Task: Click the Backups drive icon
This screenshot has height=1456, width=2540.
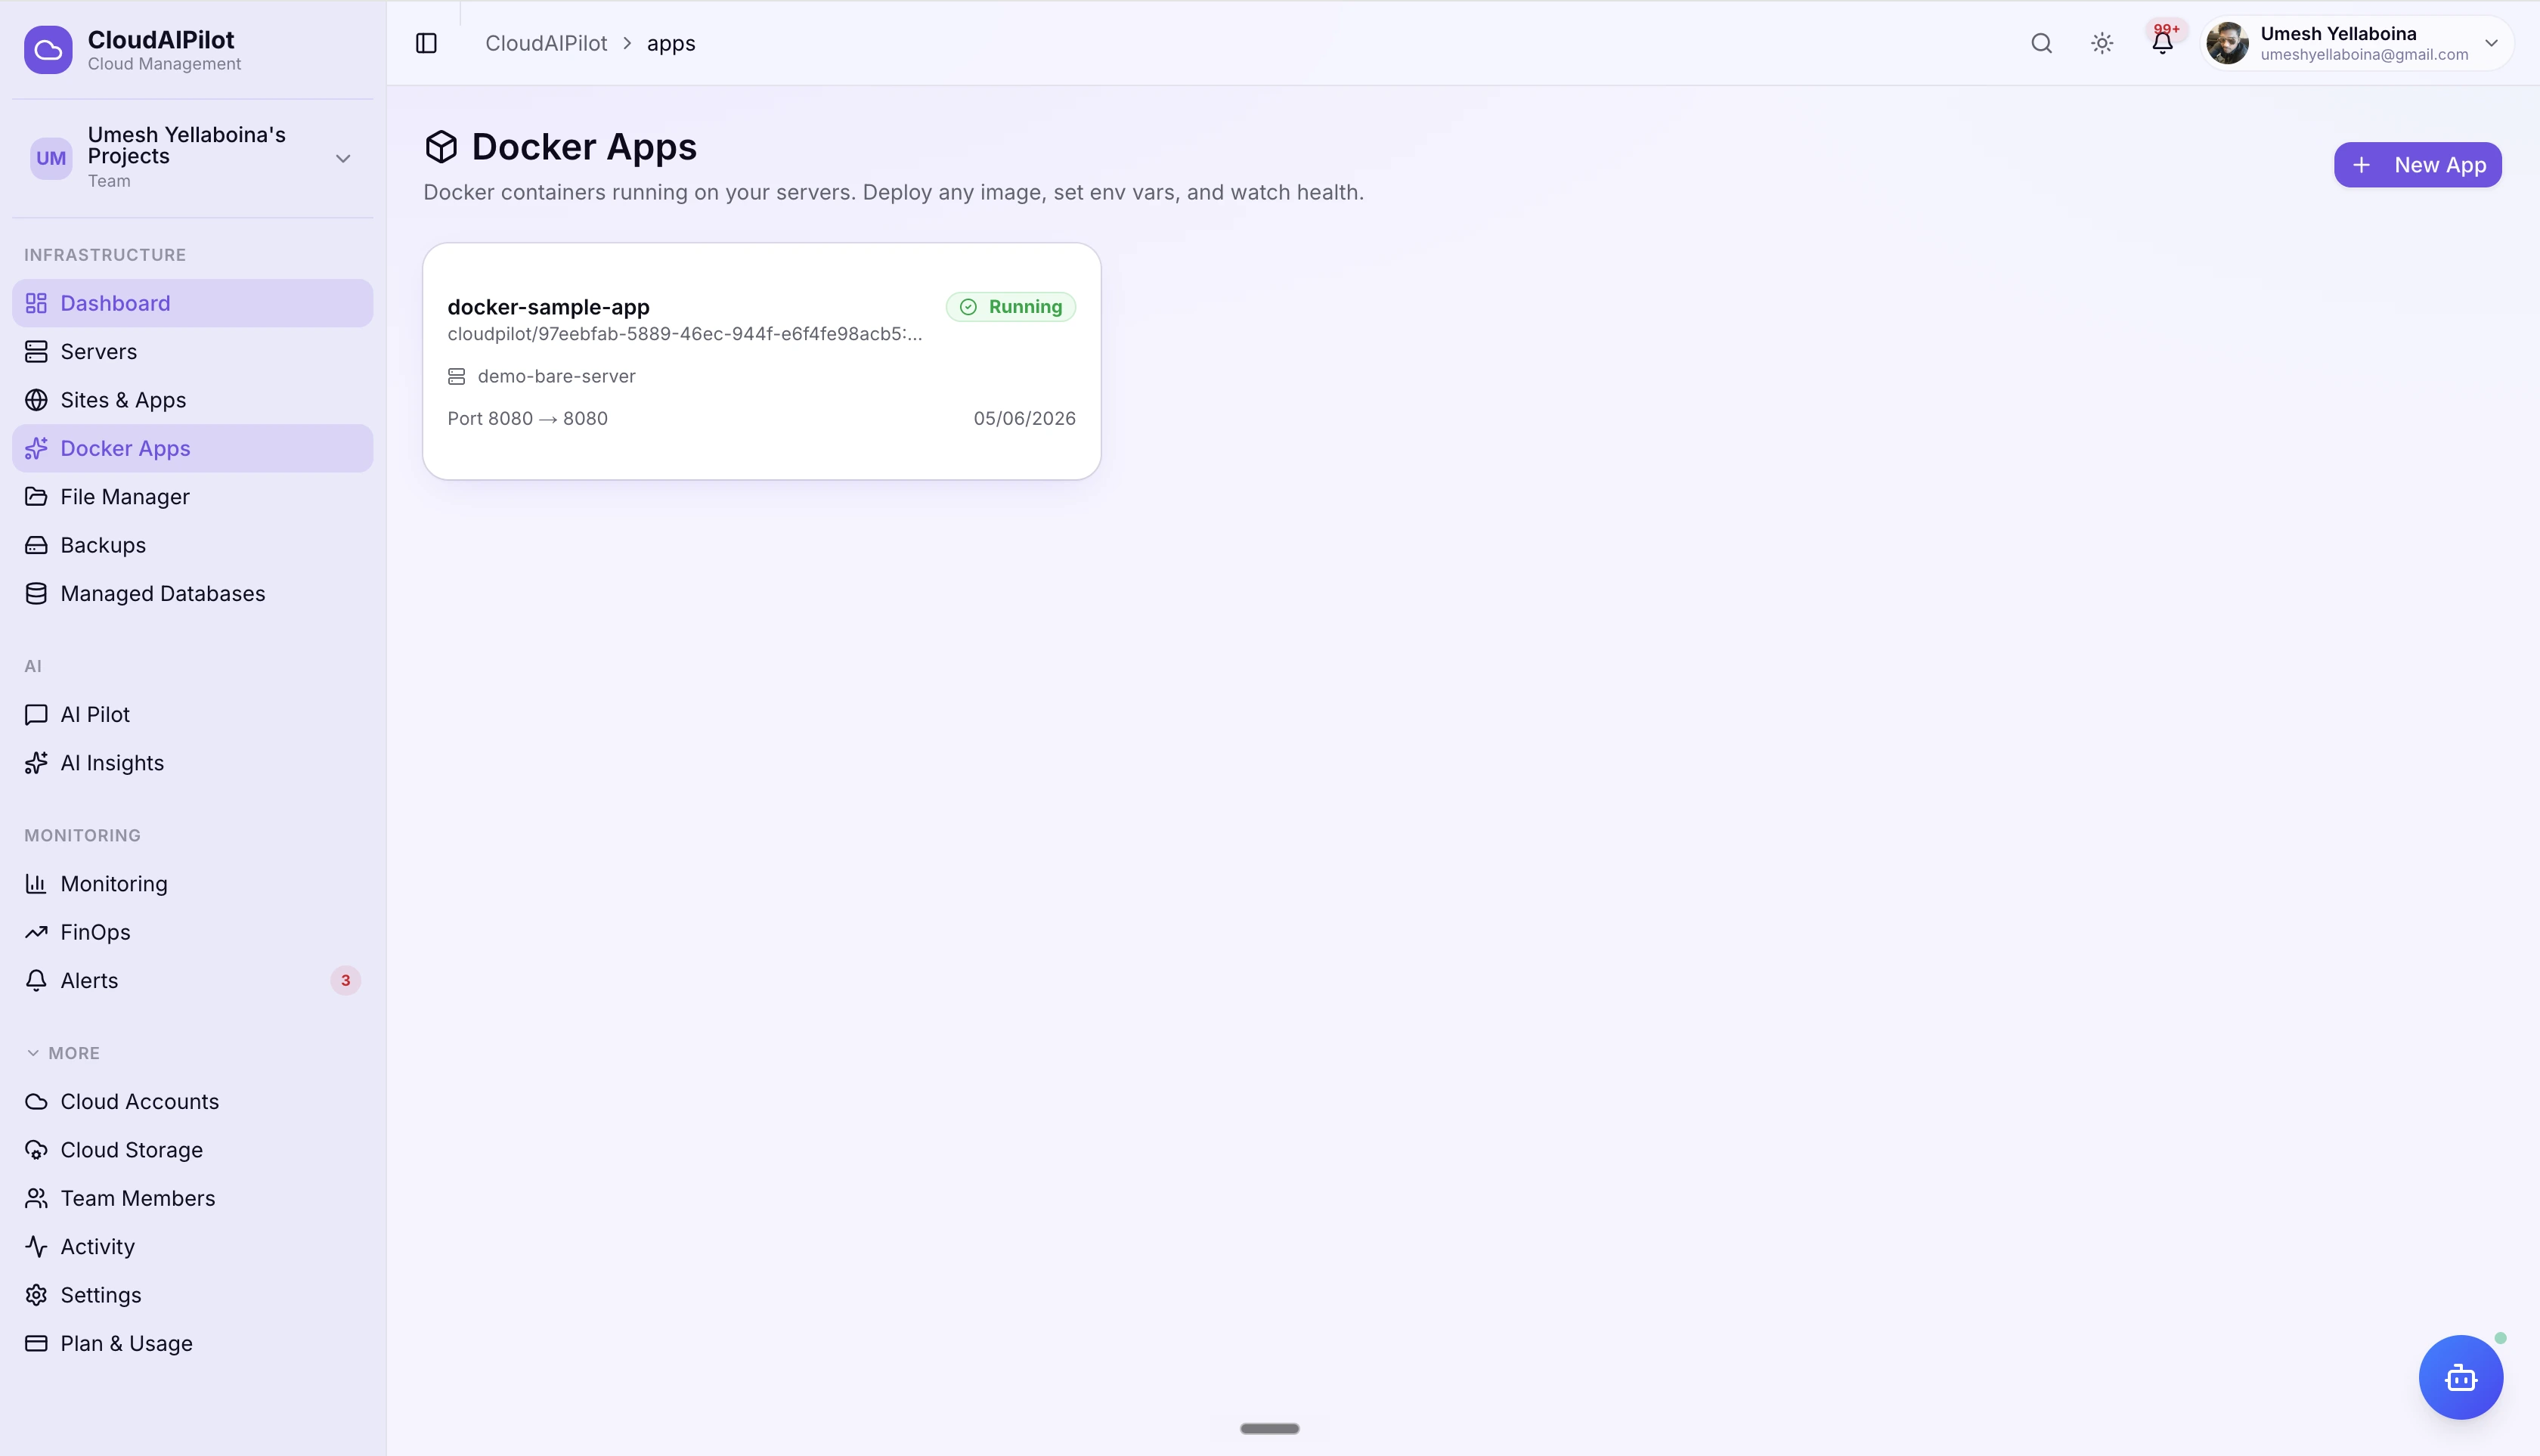Action: 36,545
